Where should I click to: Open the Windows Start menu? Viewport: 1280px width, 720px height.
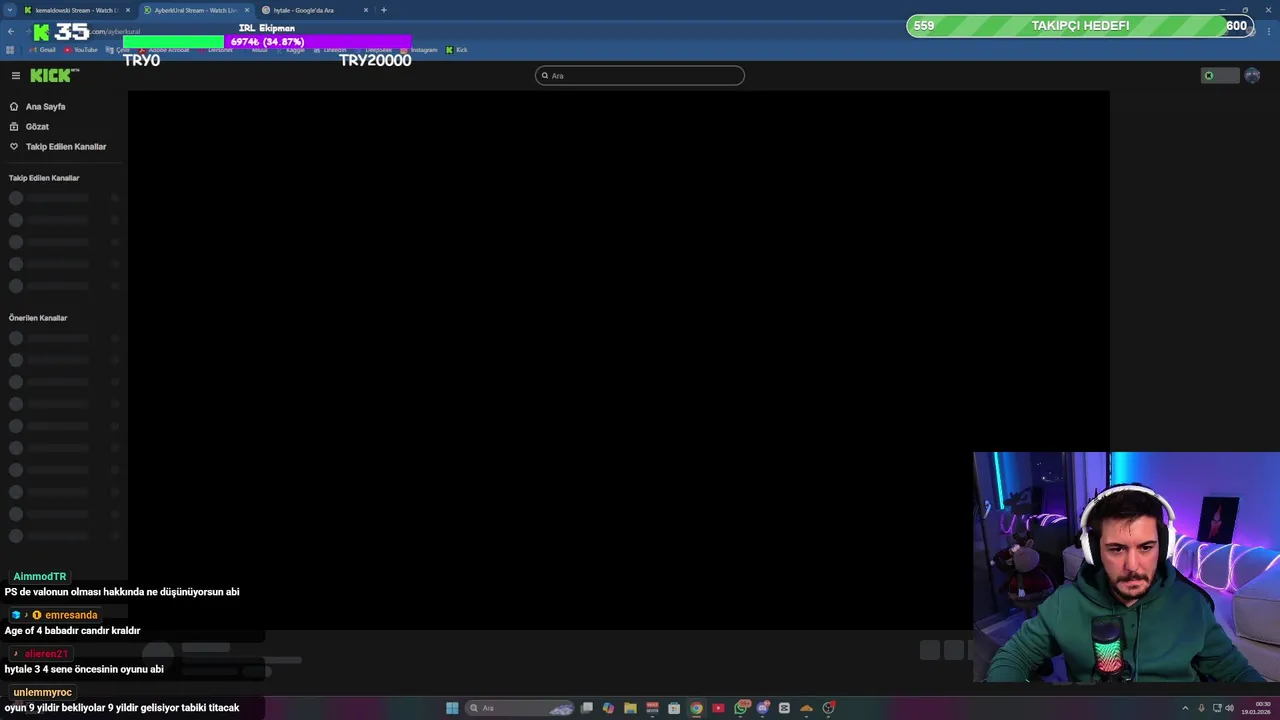452,708
